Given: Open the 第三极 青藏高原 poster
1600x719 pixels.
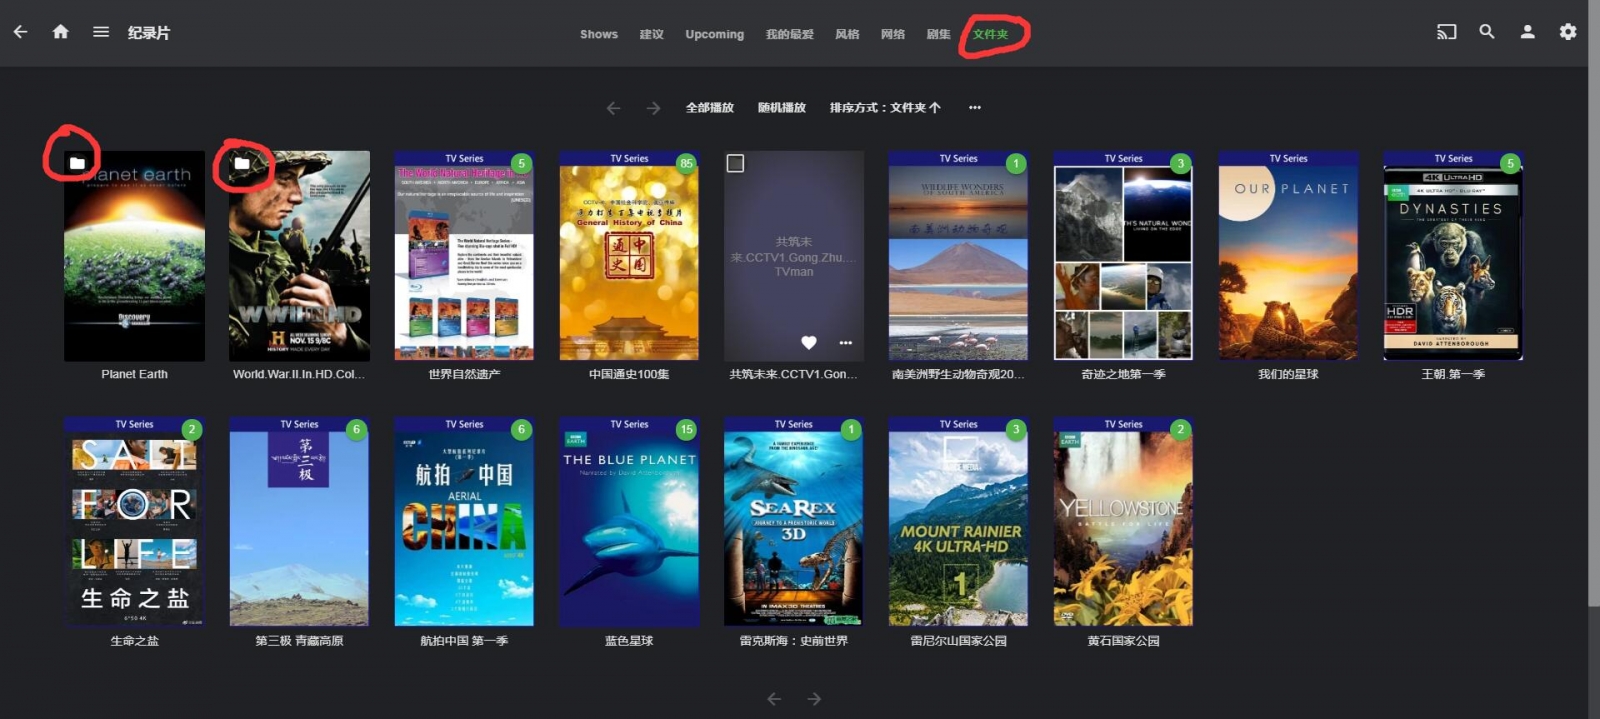Looking at the screenshot, I should point(299,522).
